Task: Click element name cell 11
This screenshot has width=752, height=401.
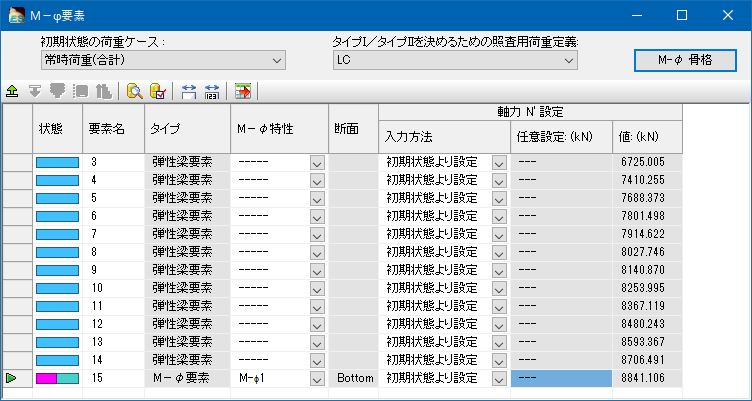Action: point(114,307)
